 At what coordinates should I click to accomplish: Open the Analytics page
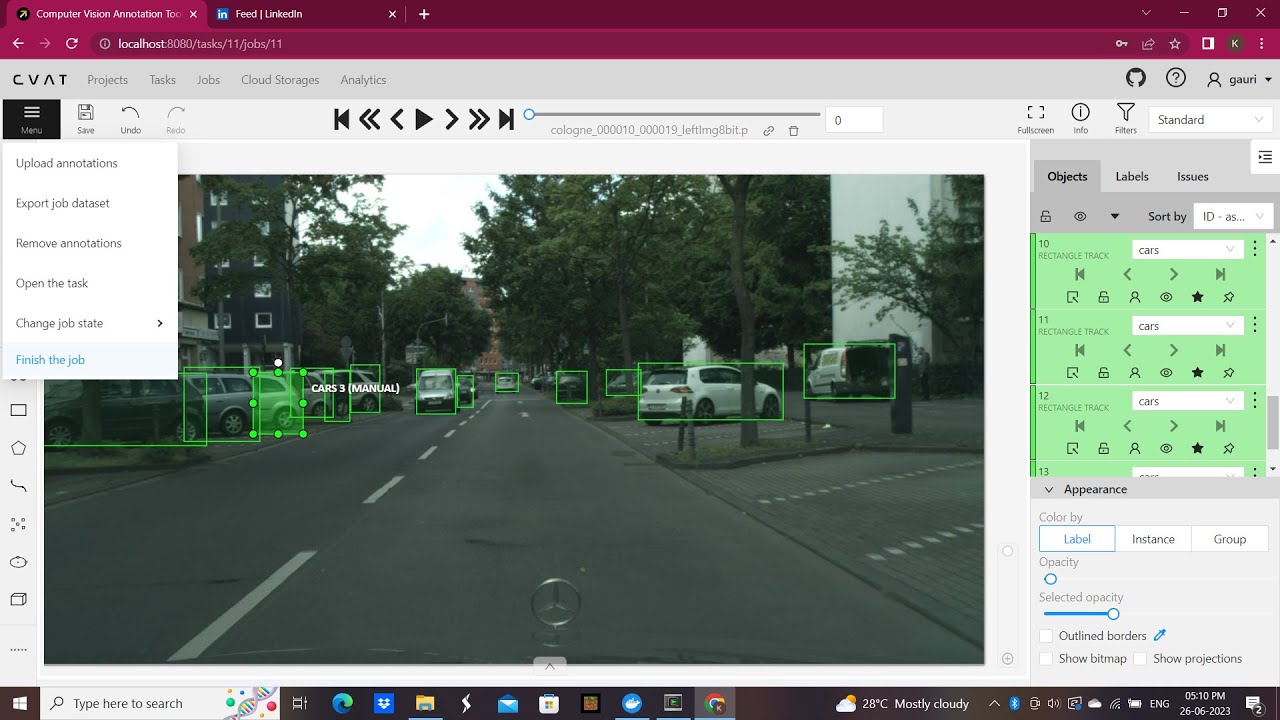[x=363, y=80]
